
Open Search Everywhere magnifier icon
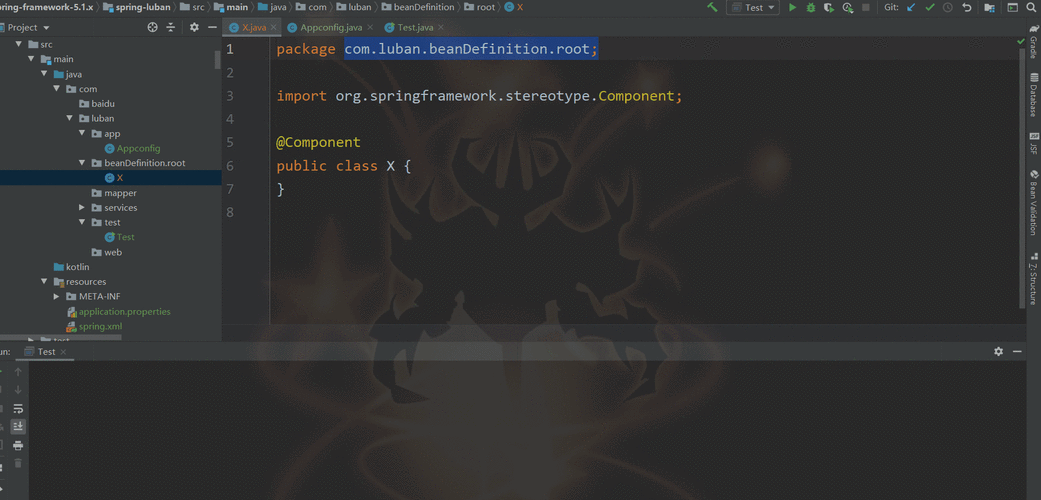coord(1031,8)
